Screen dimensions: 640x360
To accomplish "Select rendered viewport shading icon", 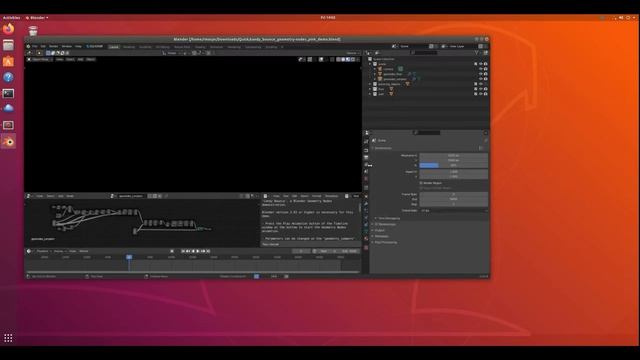I will [x=353, y=59].
